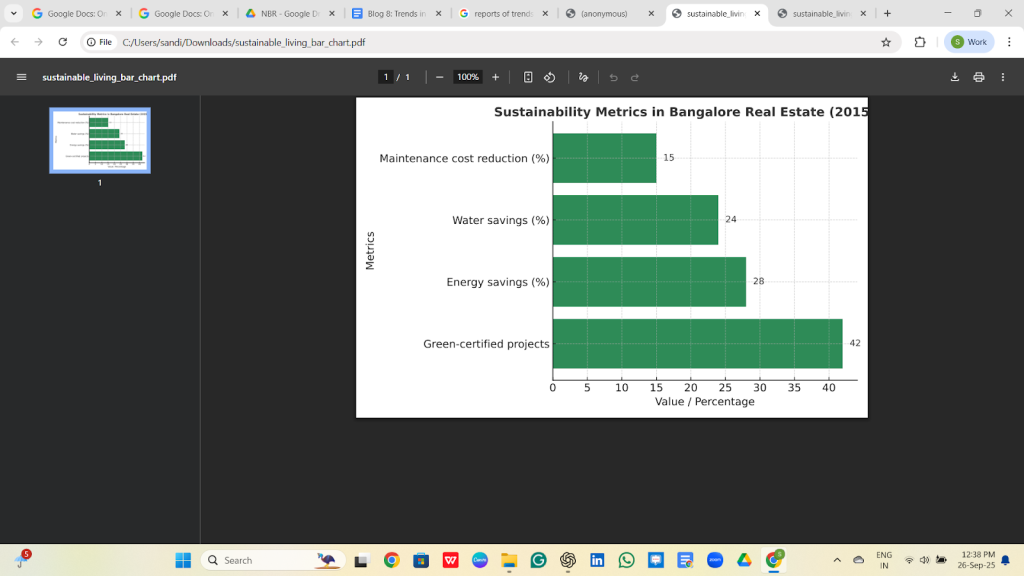Reload the current page

(63, 42)
